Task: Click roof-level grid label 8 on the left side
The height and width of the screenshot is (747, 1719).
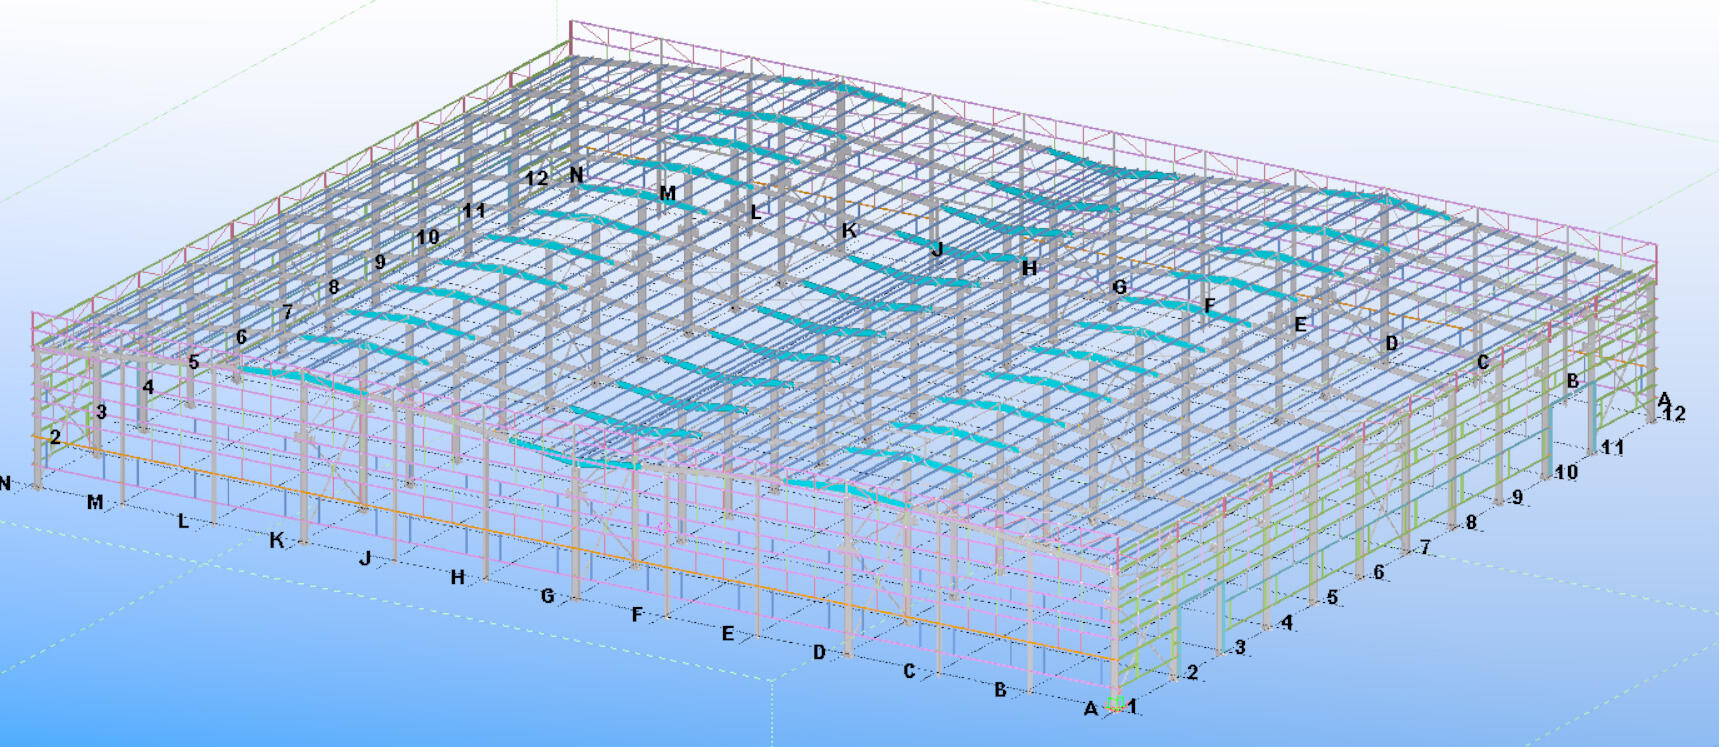Action: click(334, 287)
